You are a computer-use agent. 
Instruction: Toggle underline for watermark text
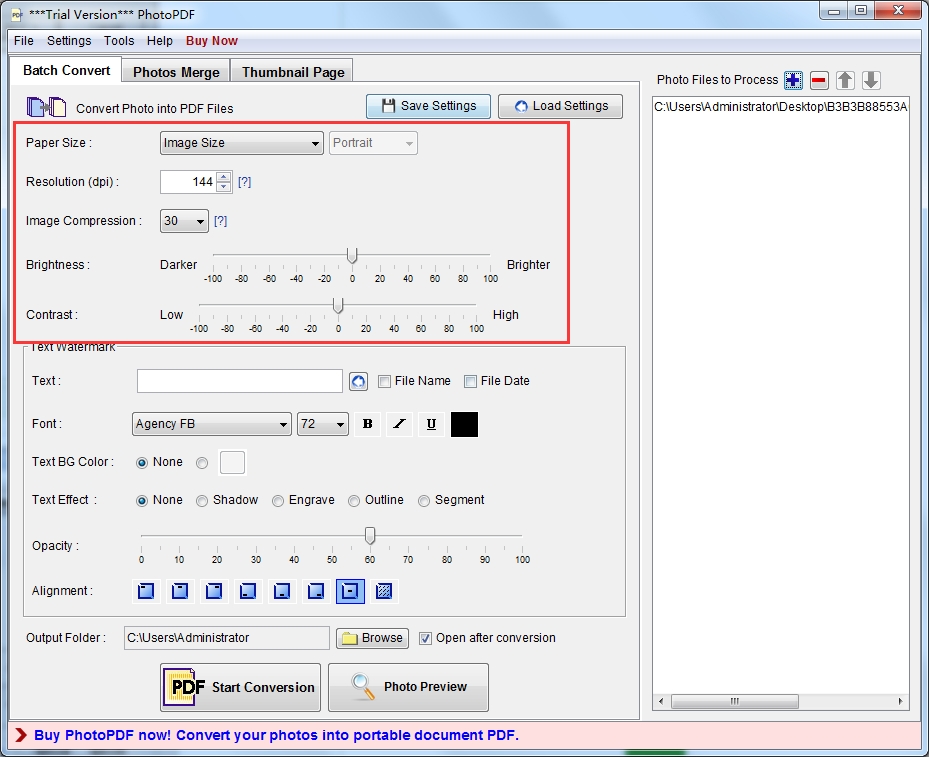(431, 424)
